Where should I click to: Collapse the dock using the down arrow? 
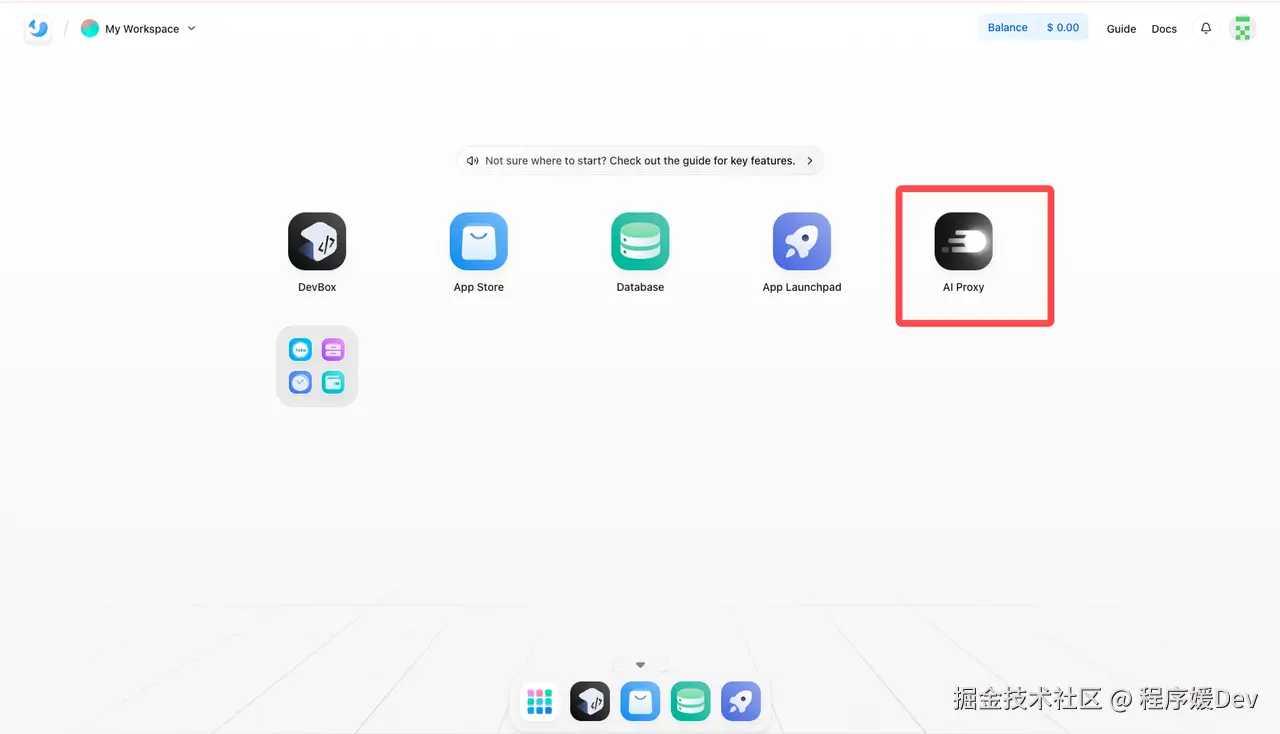(641, 665)
